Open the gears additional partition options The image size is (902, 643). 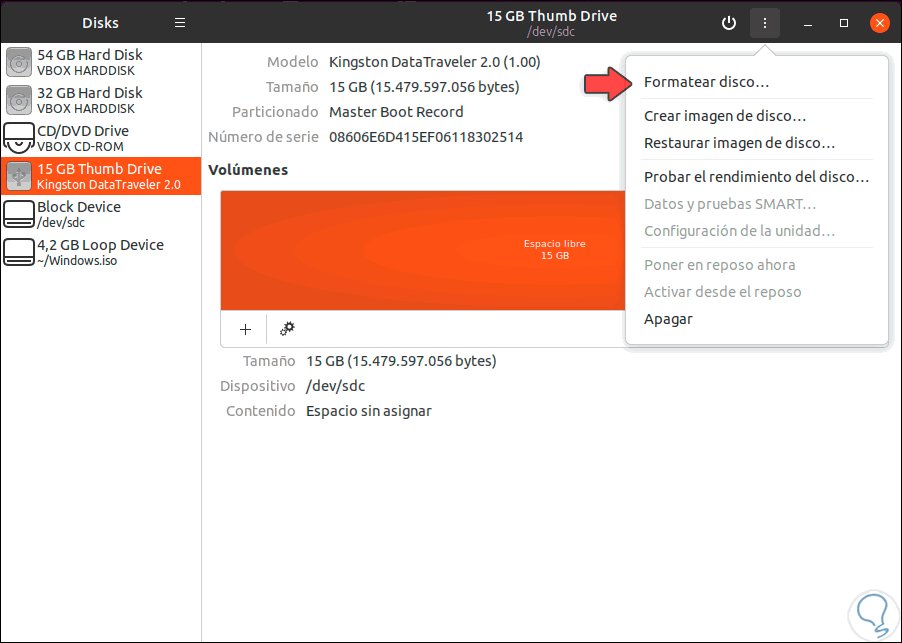tap(287, 329)
